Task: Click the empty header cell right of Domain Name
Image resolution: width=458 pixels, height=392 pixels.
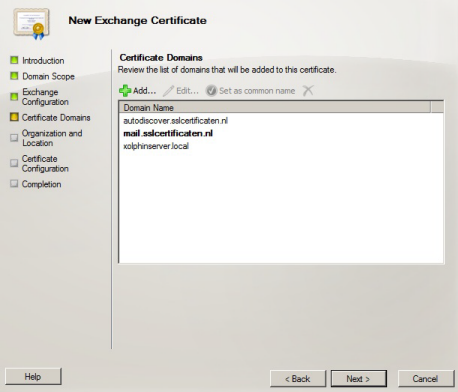Action: click(x=437, y=107)
